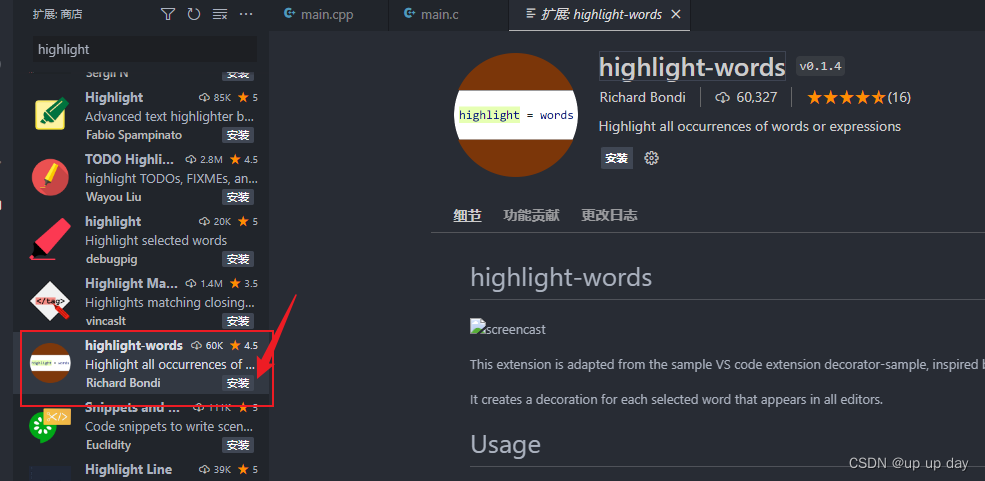Install highlight-words from the list entry

click(238, 383)
